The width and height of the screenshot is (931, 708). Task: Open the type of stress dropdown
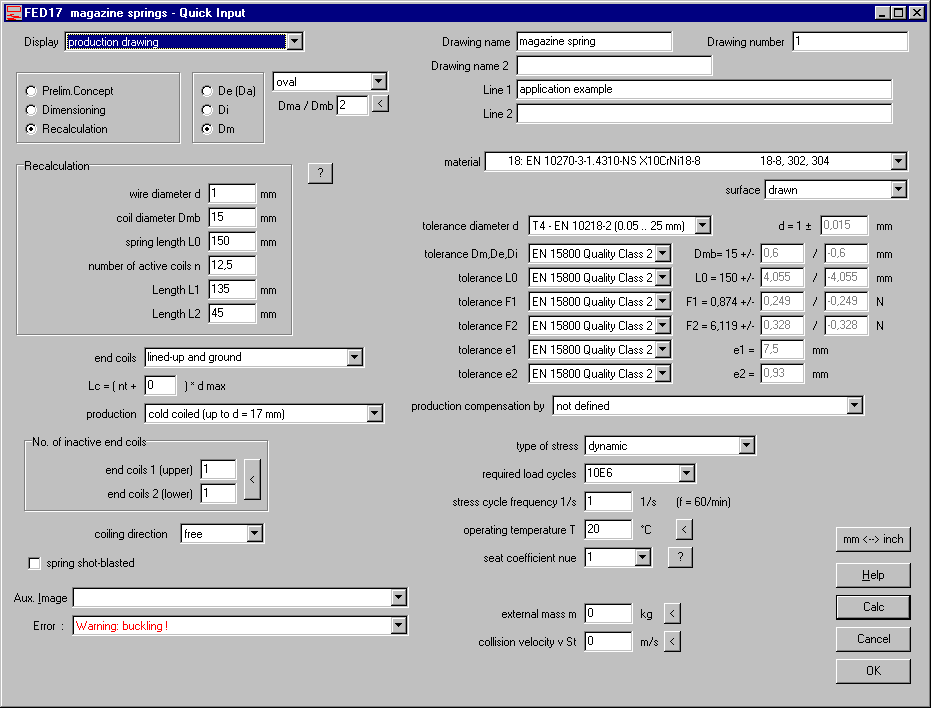point(746,445)
